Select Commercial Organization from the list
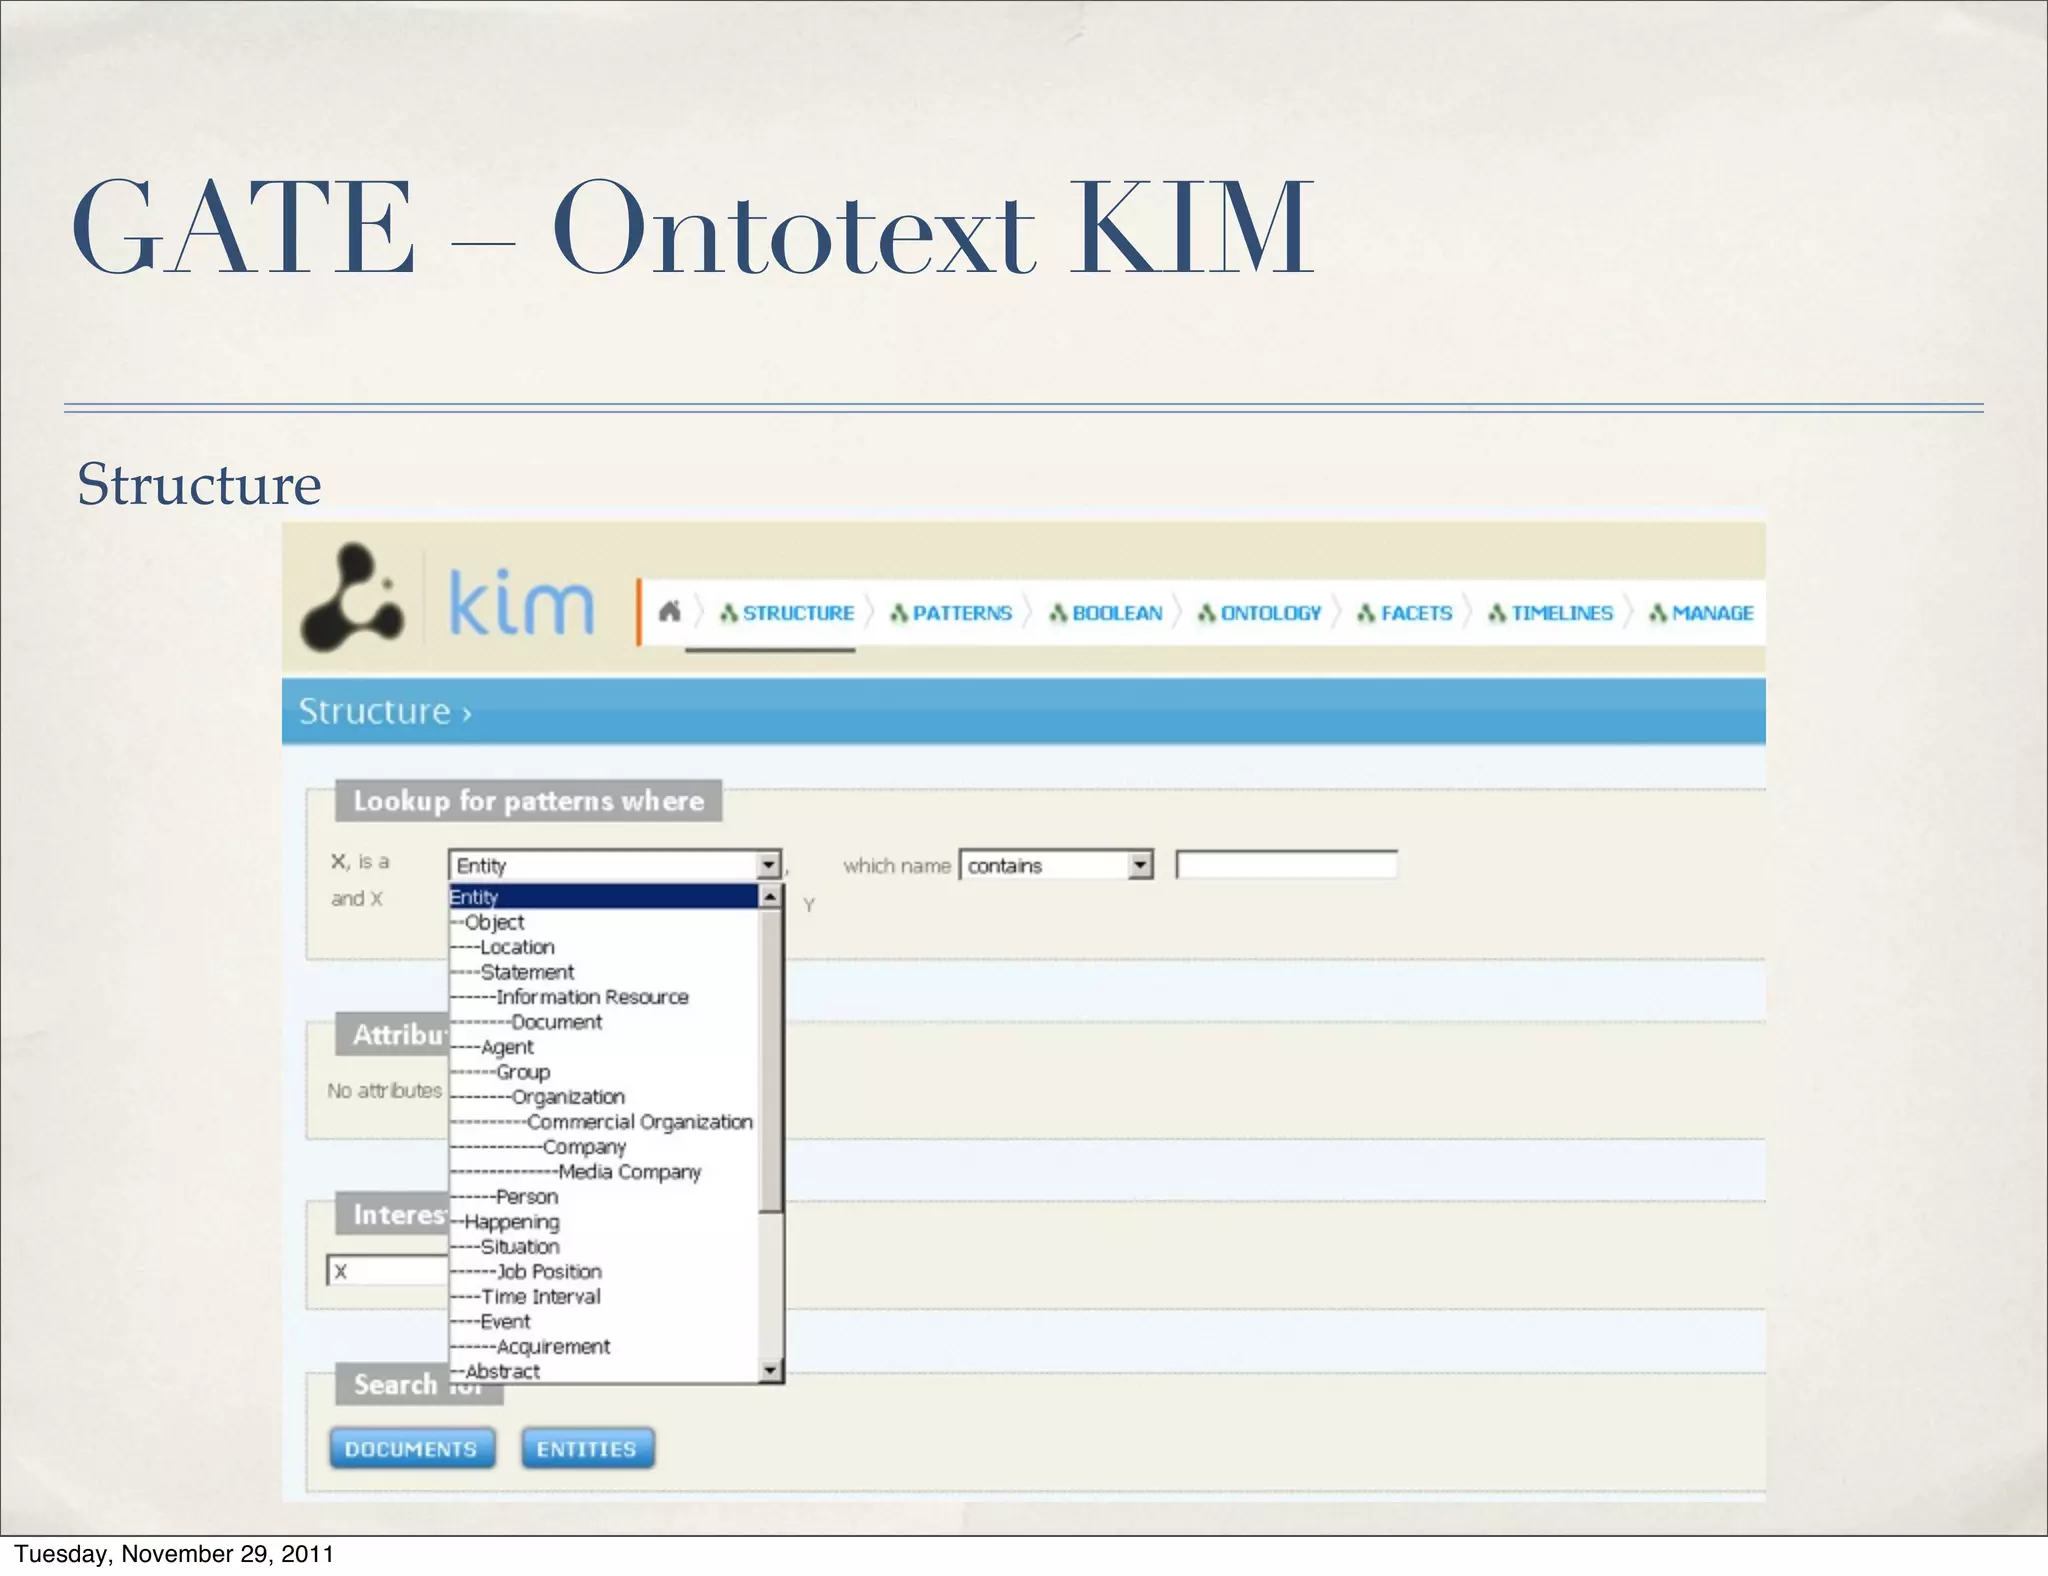This screenshot has width=2048, height=1576. (x=639, y=1122)
